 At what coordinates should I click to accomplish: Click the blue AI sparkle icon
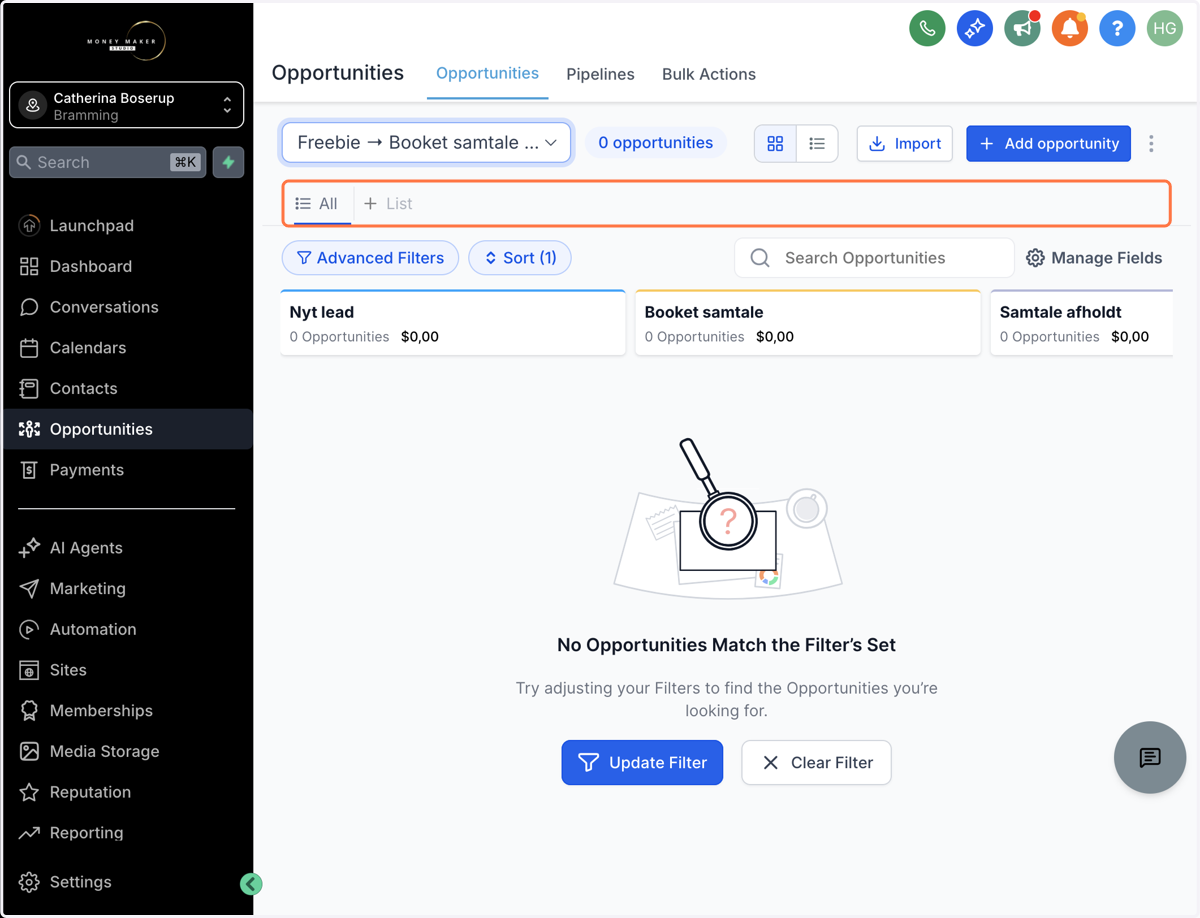click(974, 28)
